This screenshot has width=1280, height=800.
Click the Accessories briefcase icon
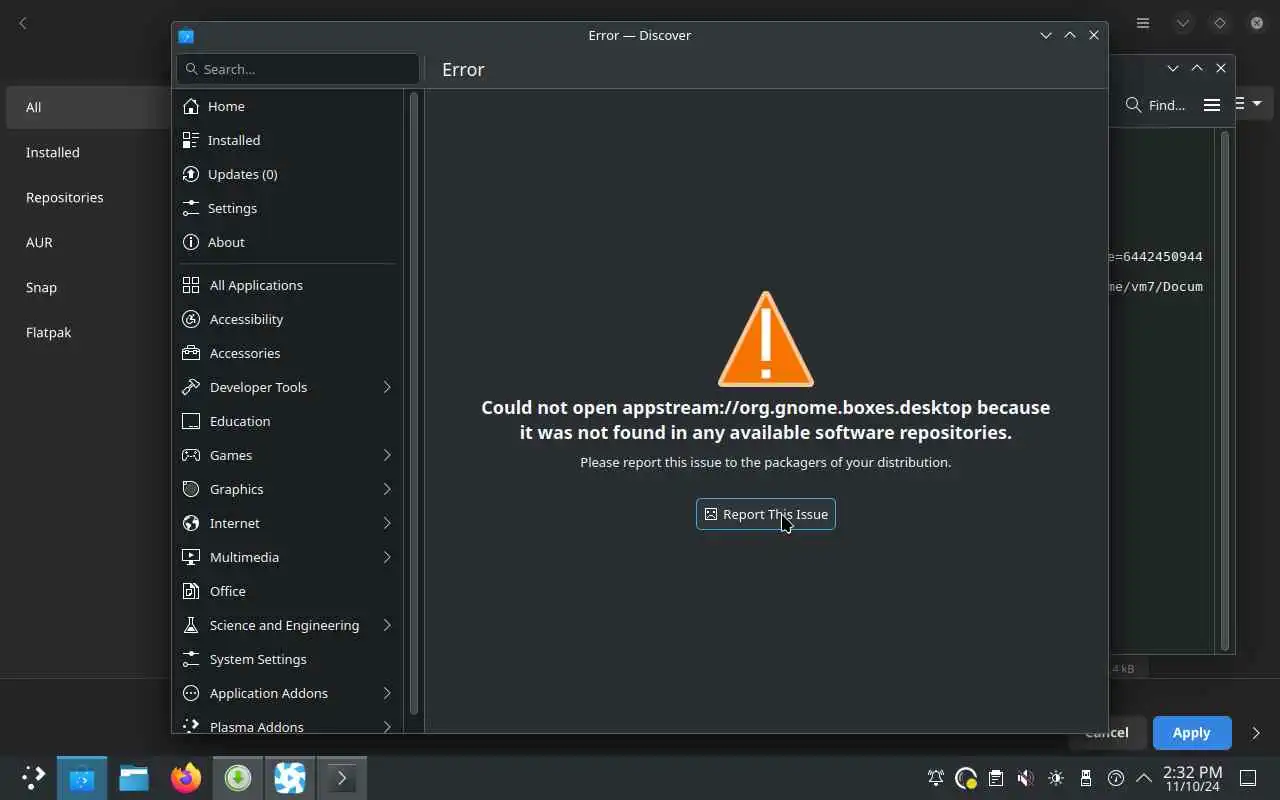[191, 353]
